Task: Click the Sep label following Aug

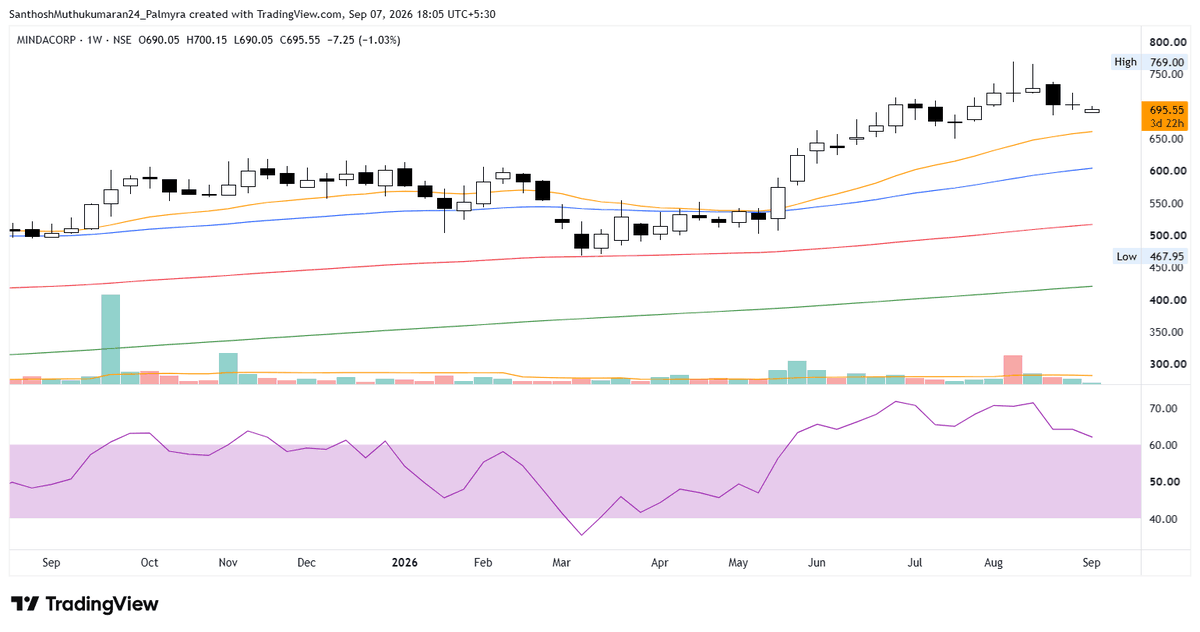Action: coord(1091,563)
